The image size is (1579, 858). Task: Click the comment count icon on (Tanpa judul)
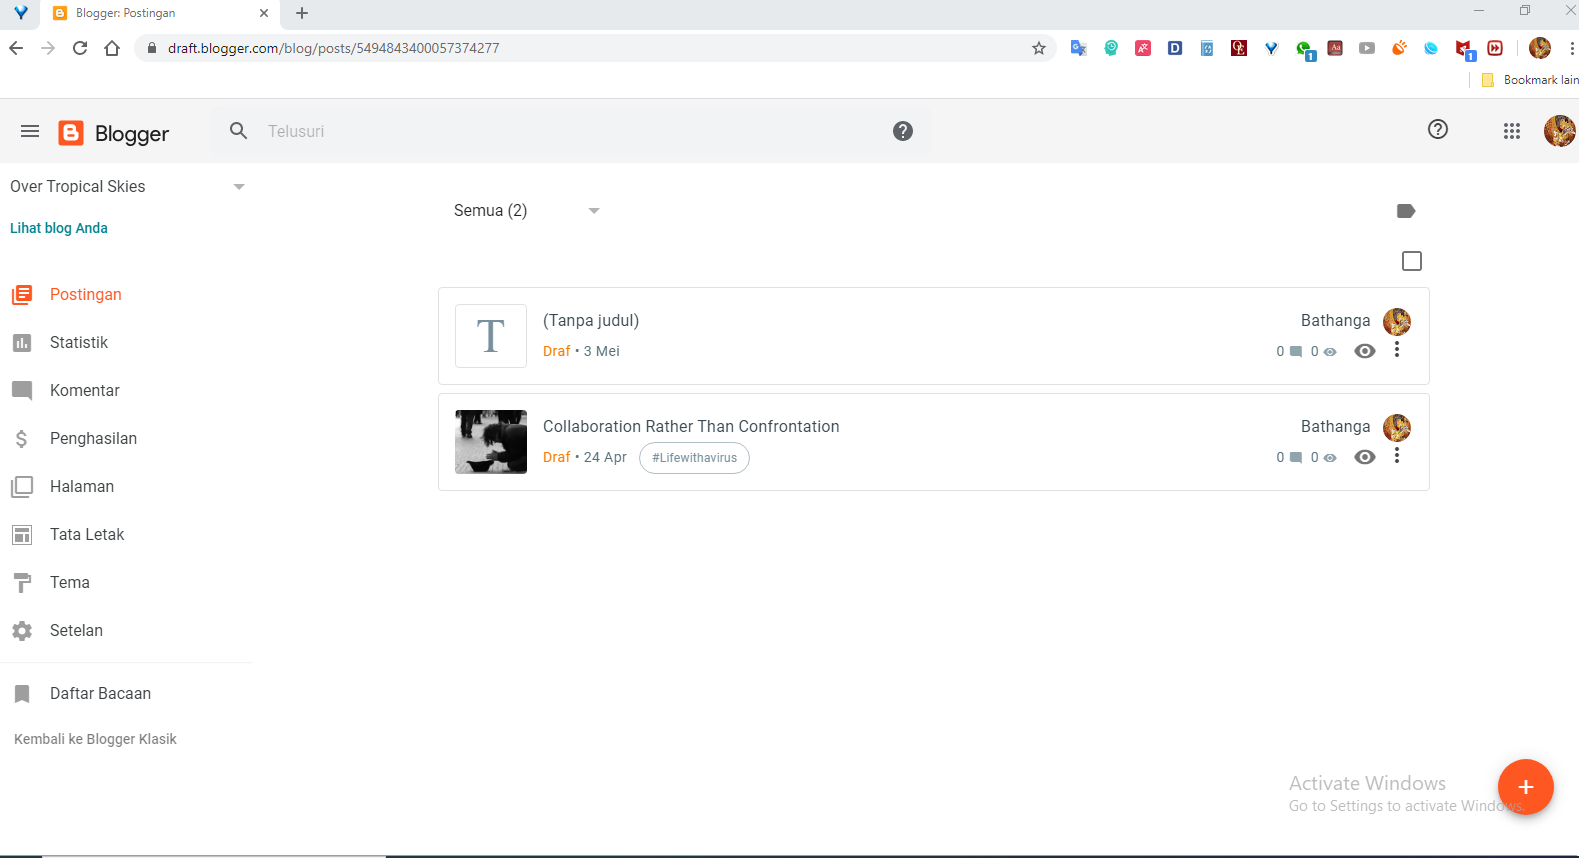coord(1296,352)
